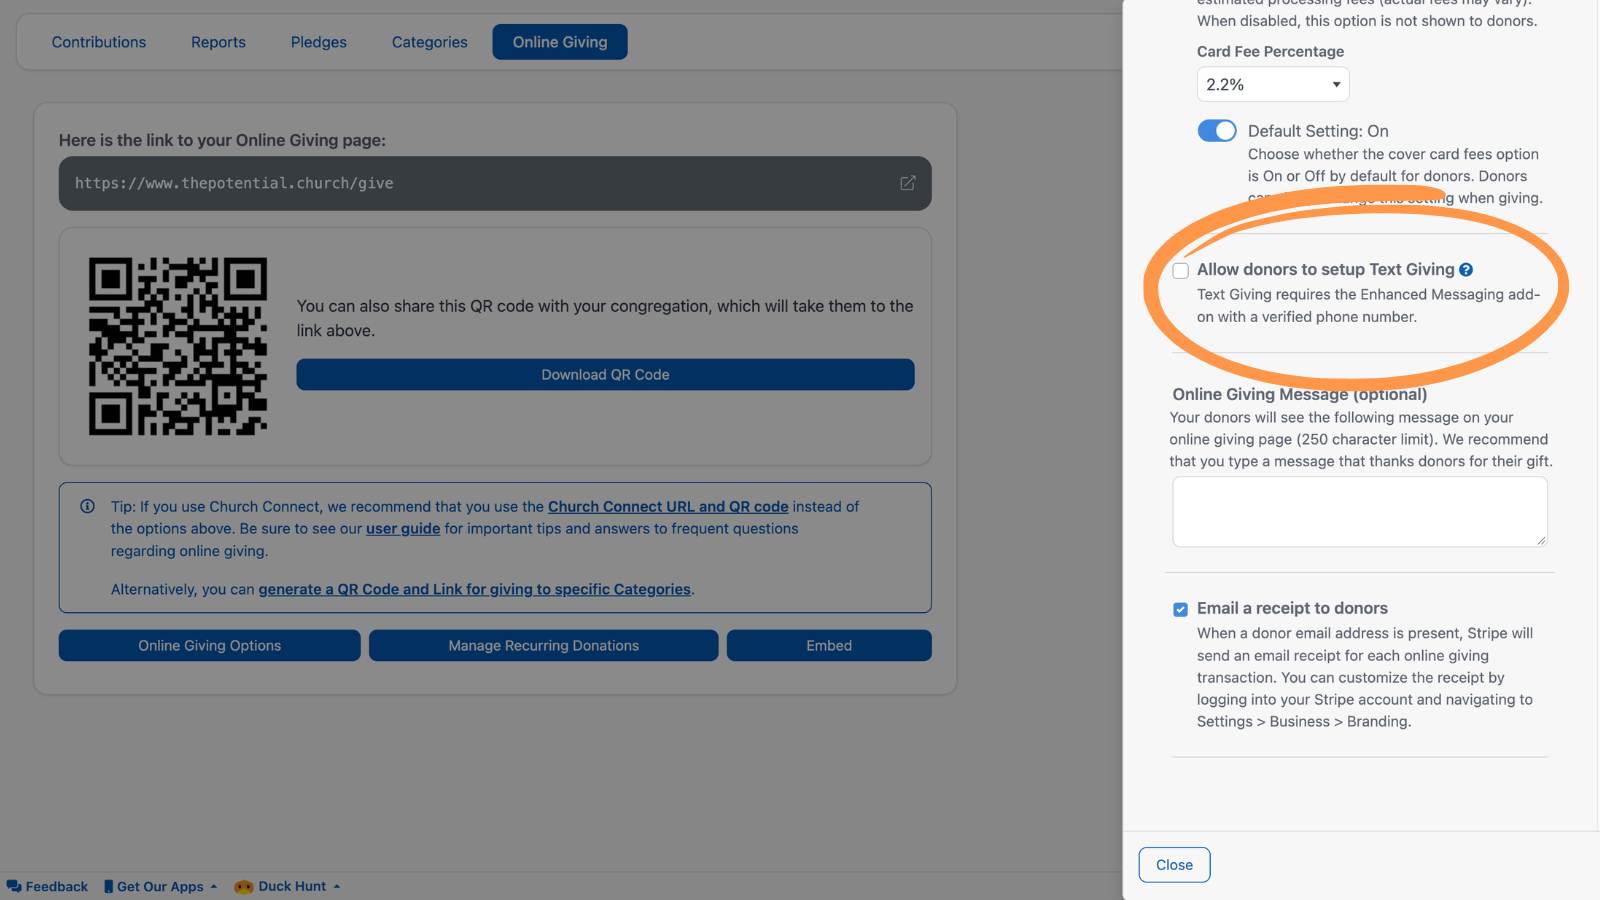The width and height of the screenshot is (1600, 900).
Task: Click the Feedback link
Action: pos(57,886)
